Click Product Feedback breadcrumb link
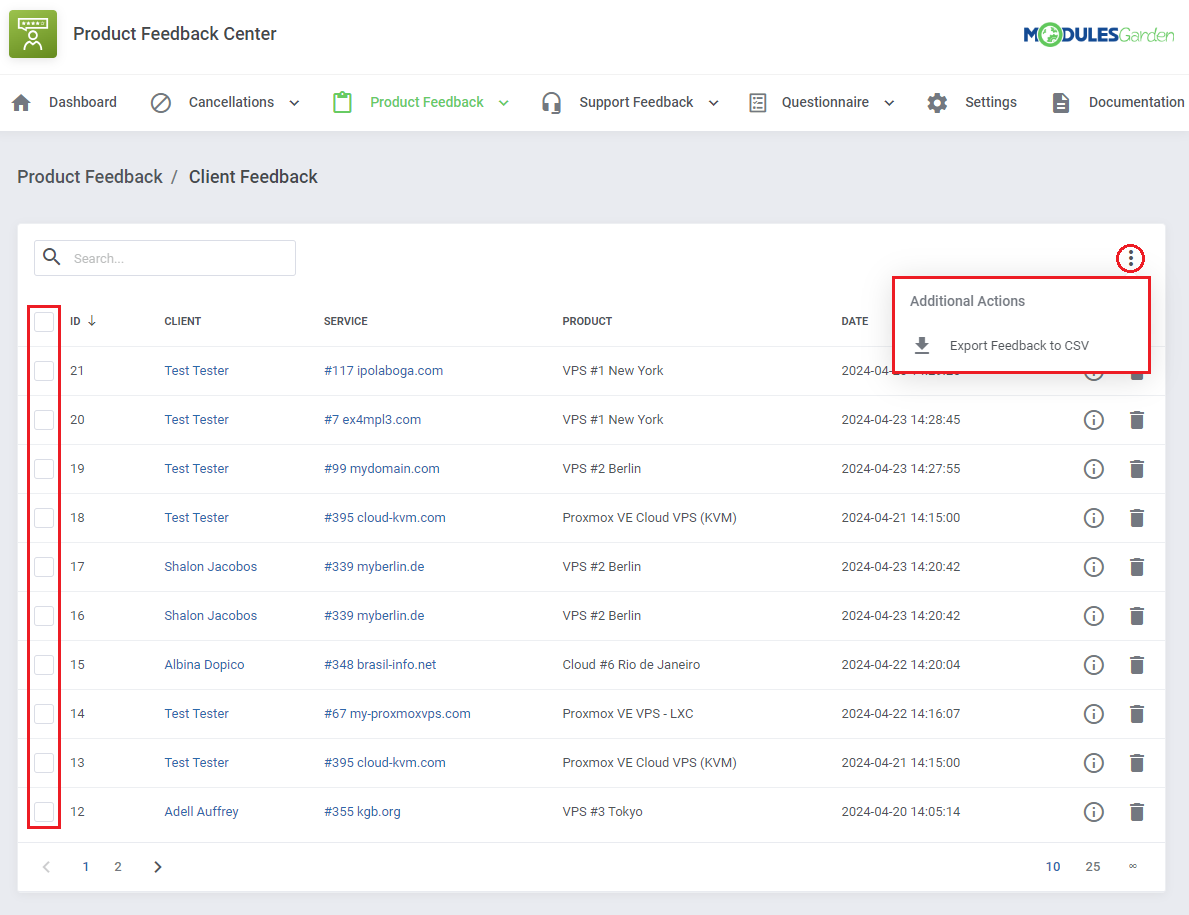This screenshot has height=915, width=1189. (x=89, y=177)
